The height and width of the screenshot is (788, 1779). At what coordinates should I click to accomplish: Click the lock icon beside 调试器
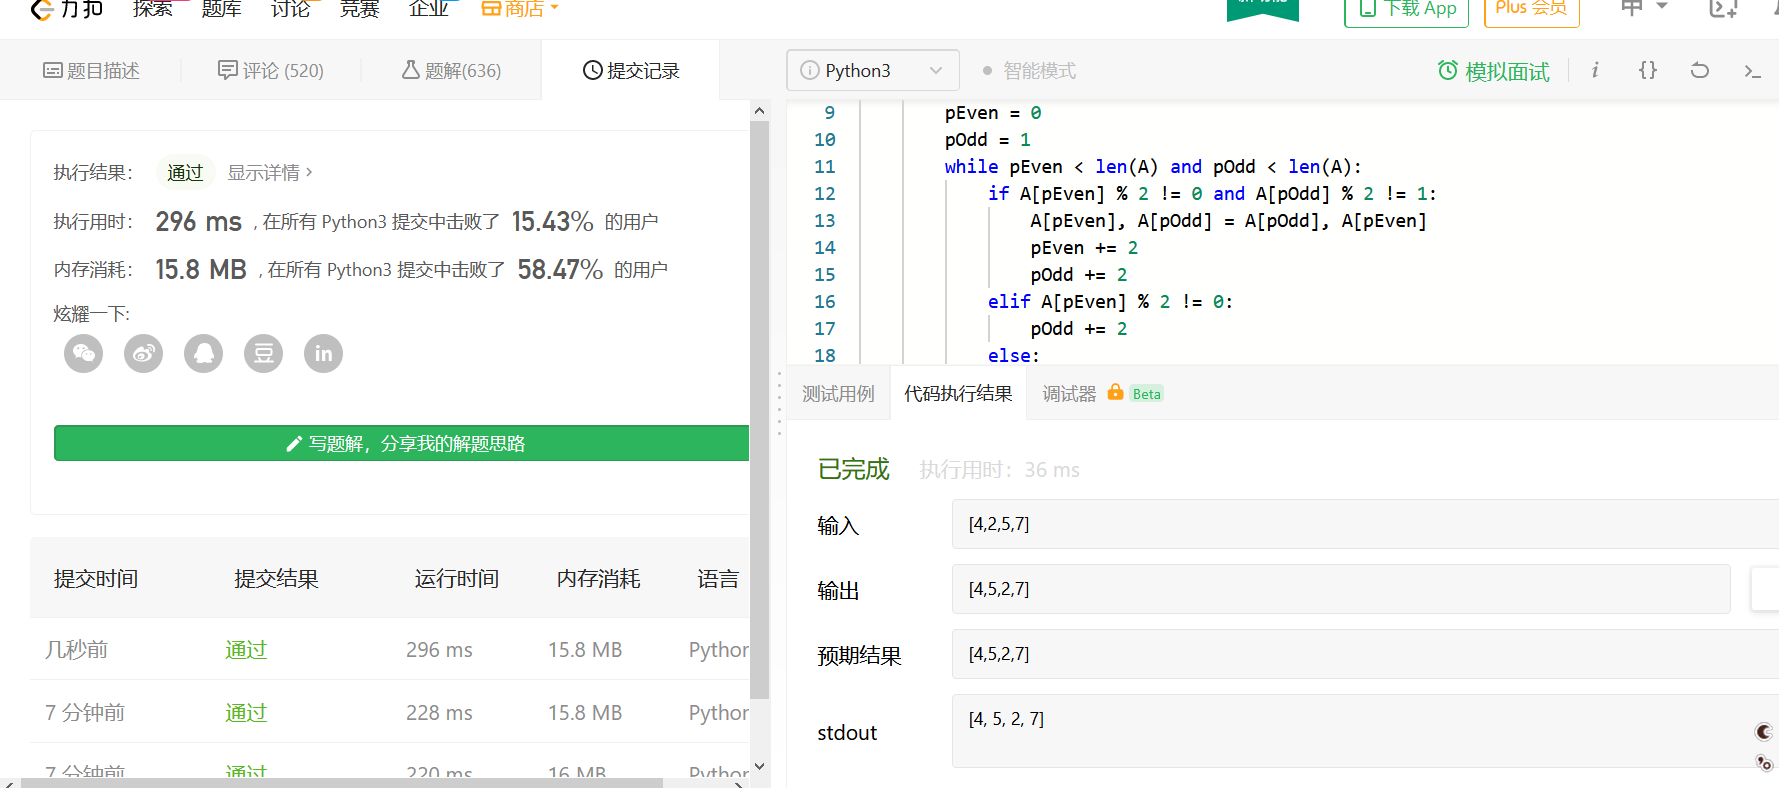tap(1115, 392)
